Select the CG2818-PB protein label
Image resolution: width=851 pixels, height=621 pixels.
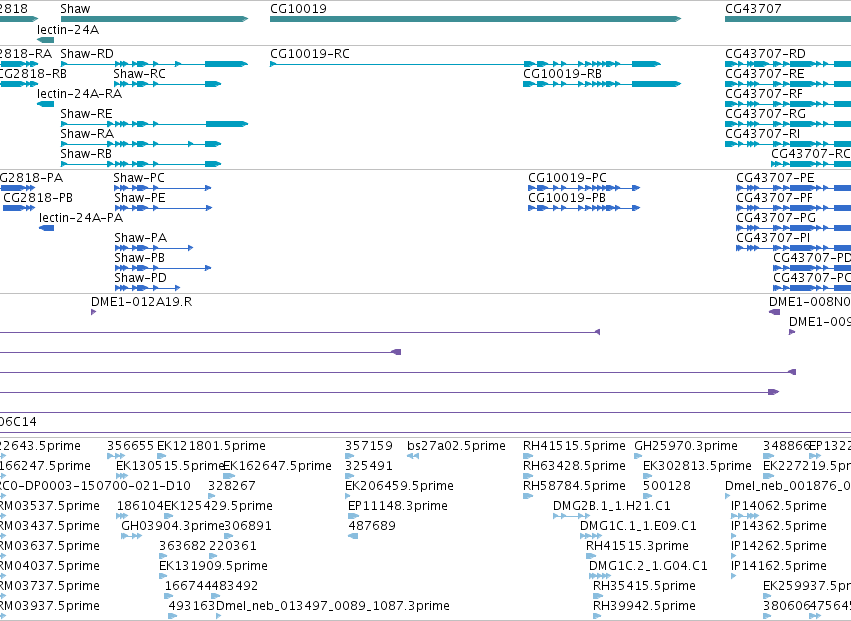38,198
